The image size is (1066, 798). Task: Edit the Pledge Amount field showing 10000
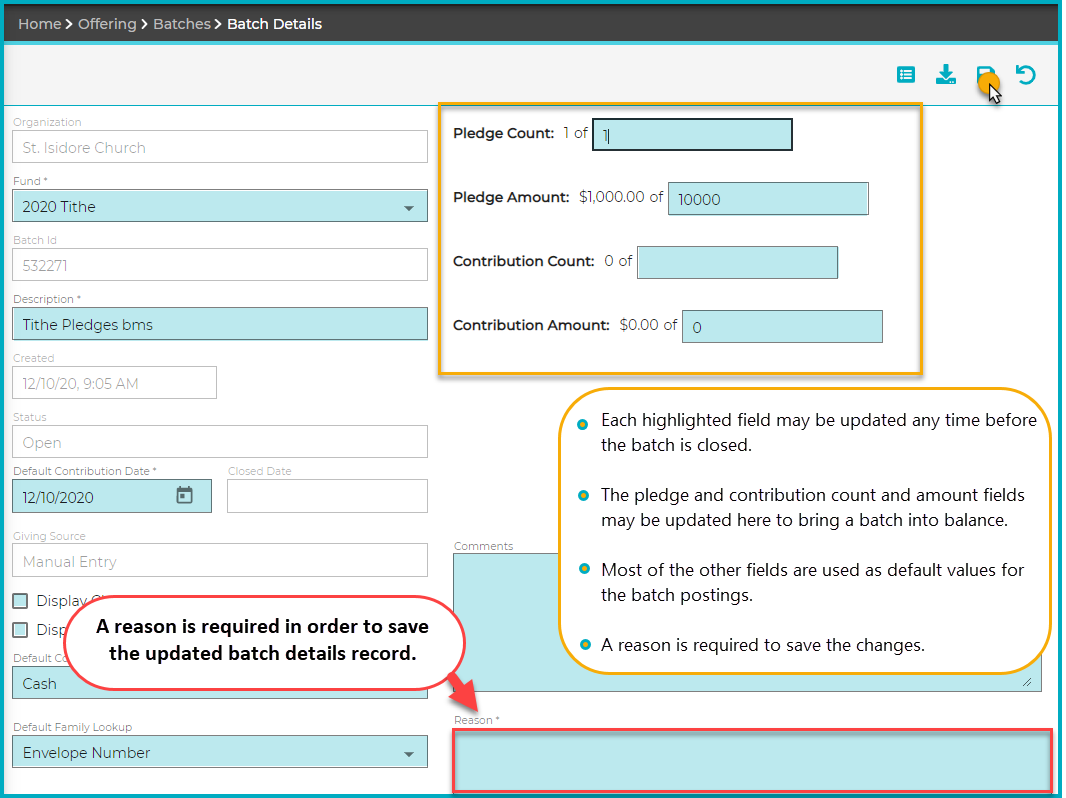point(768,198)
